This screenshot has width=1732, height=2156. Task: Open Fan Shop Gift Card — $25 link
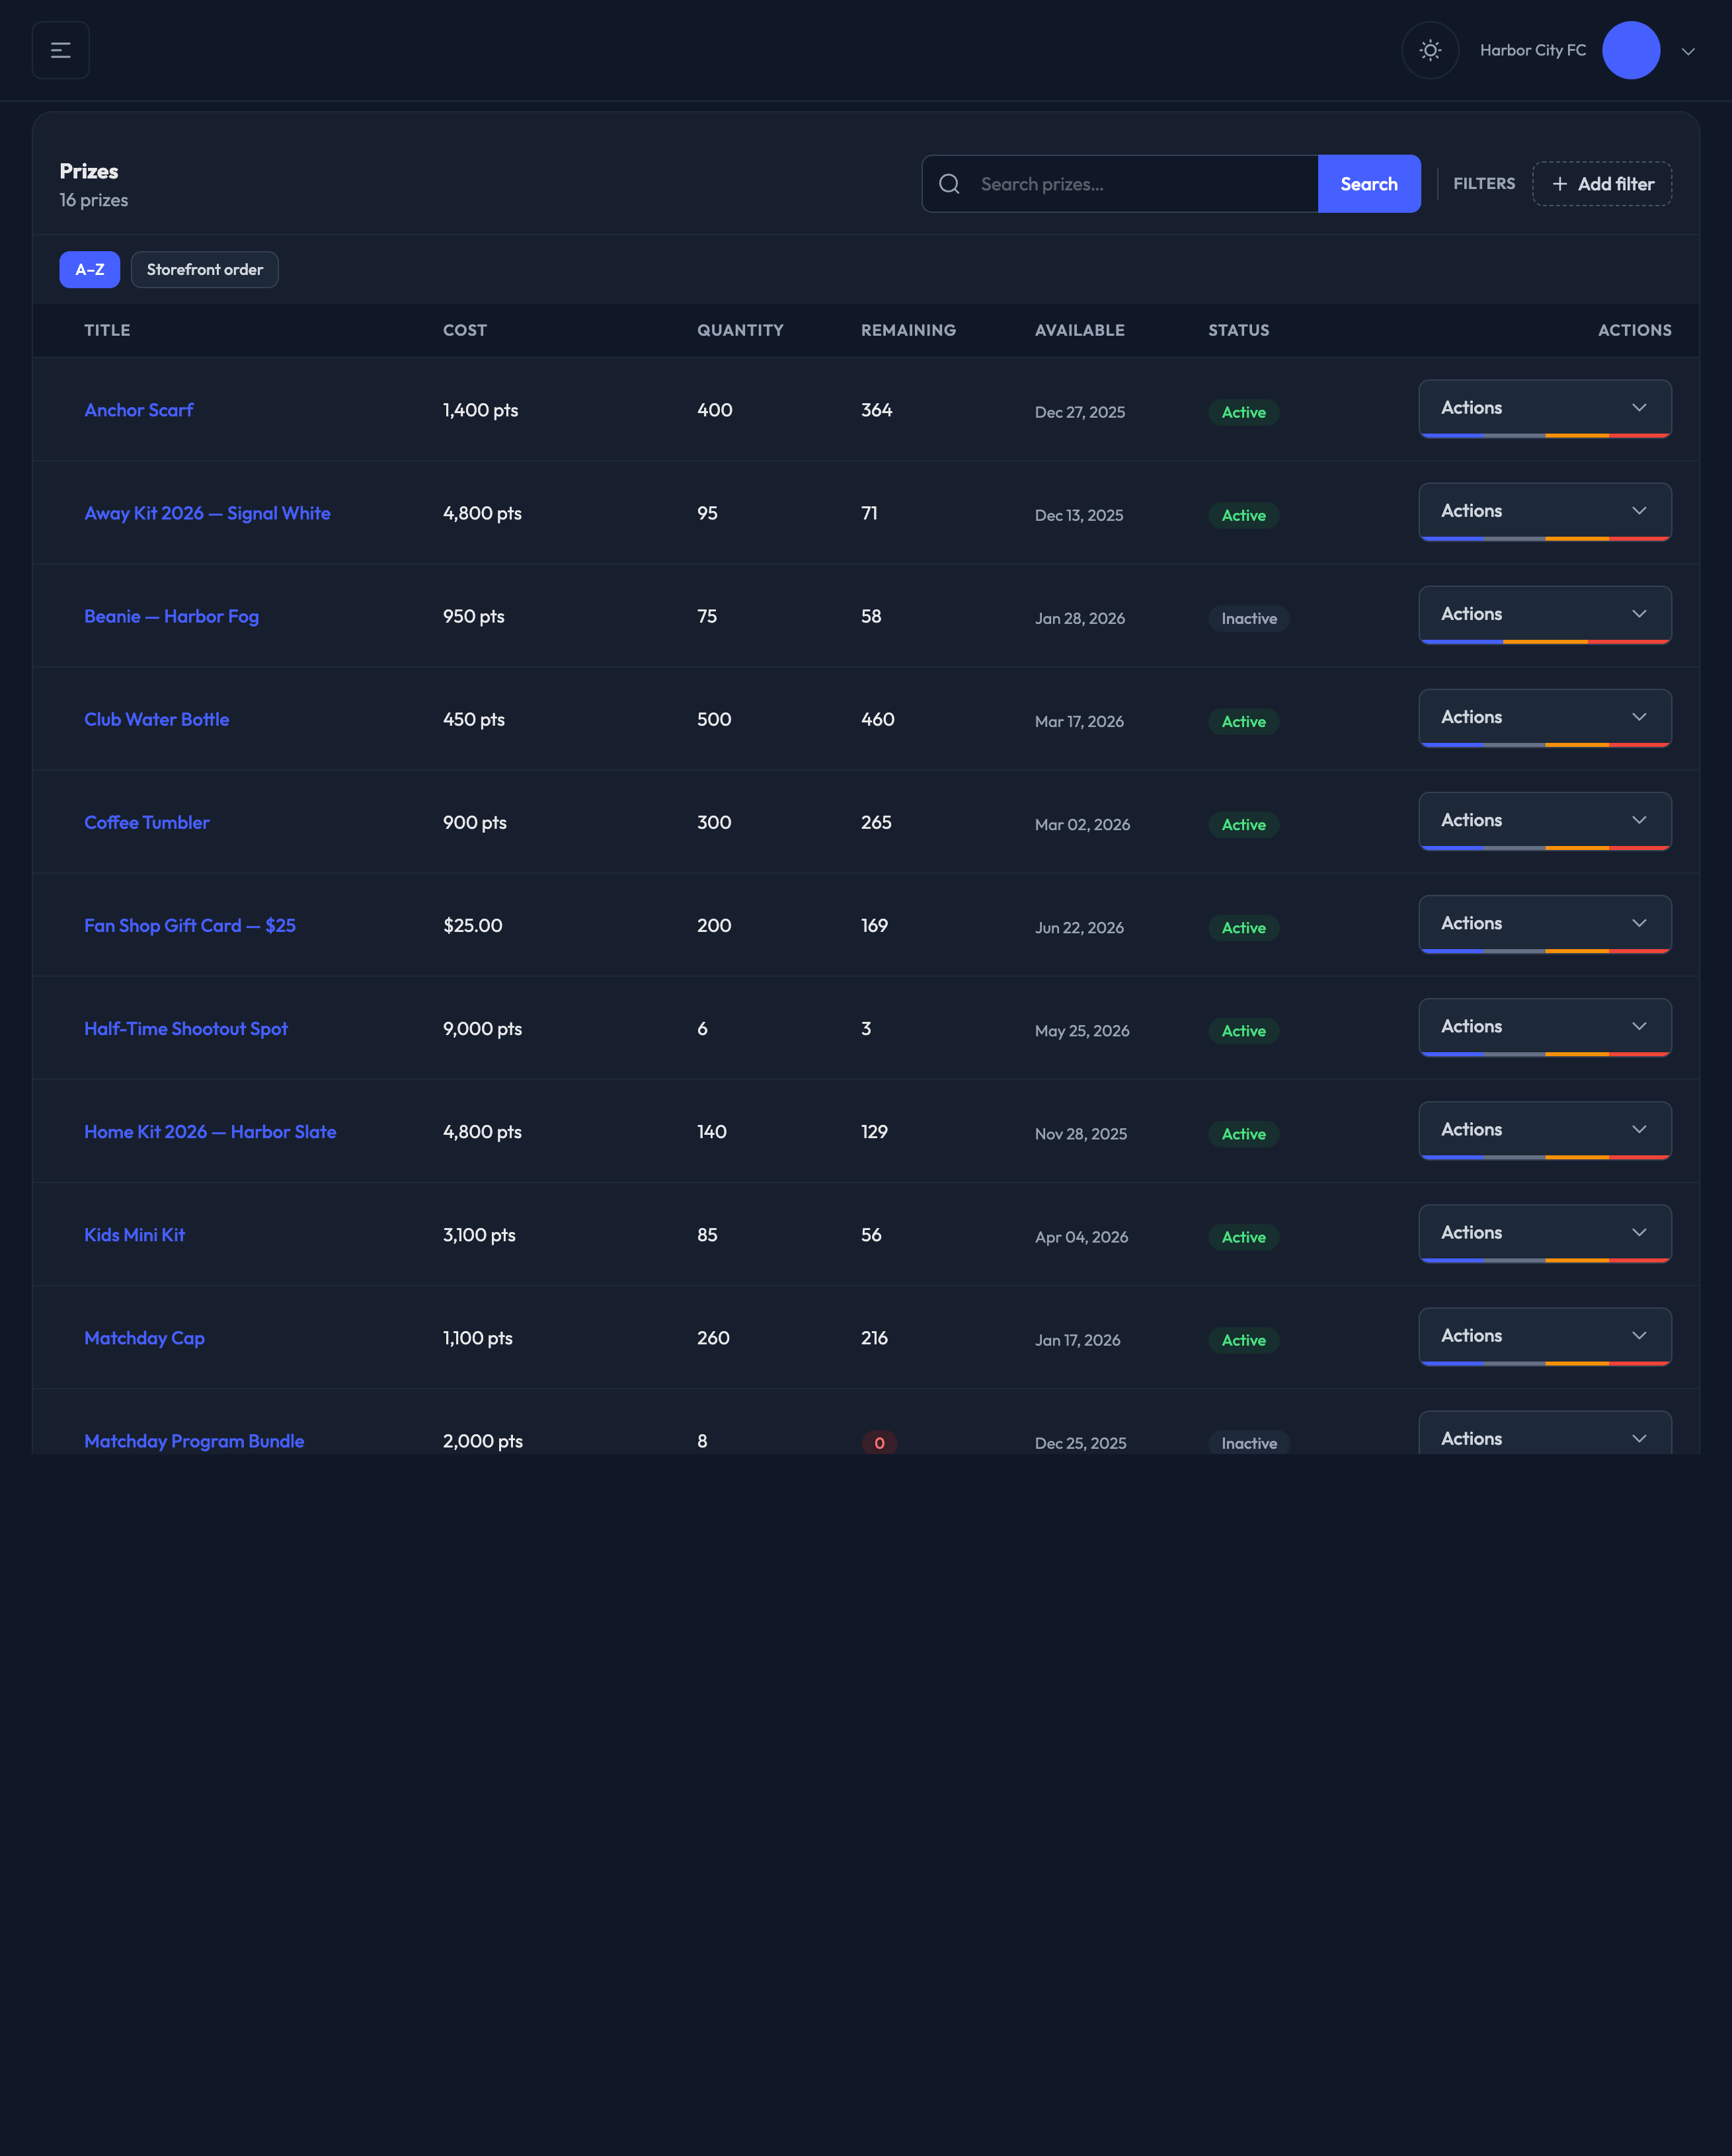(190, 925)
